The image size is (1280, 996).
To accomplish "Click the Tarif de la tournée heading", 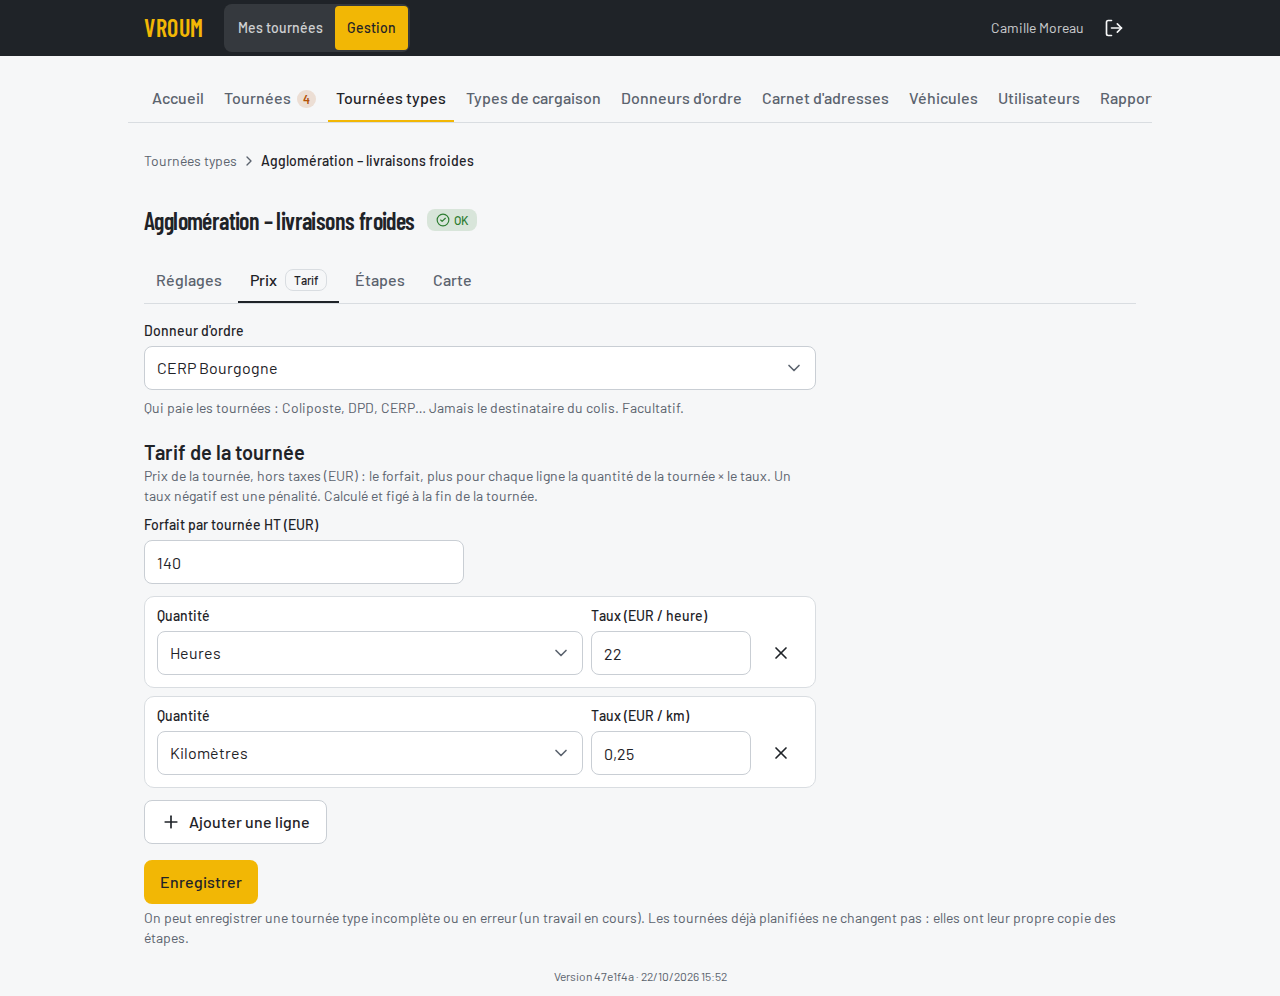I will 224,453.
